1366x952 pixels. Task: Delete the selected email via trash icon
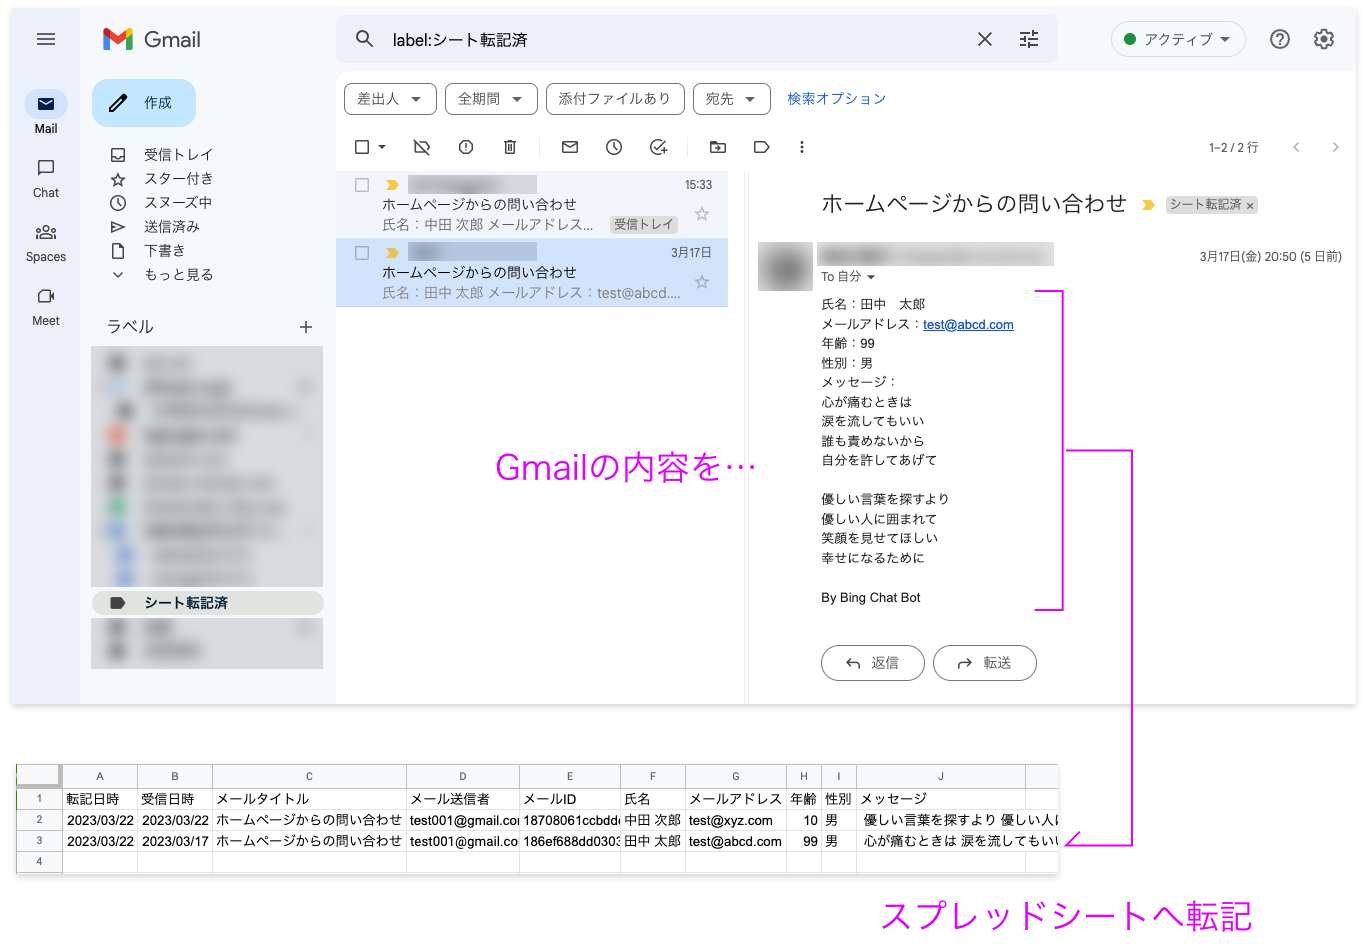point(510,147)
